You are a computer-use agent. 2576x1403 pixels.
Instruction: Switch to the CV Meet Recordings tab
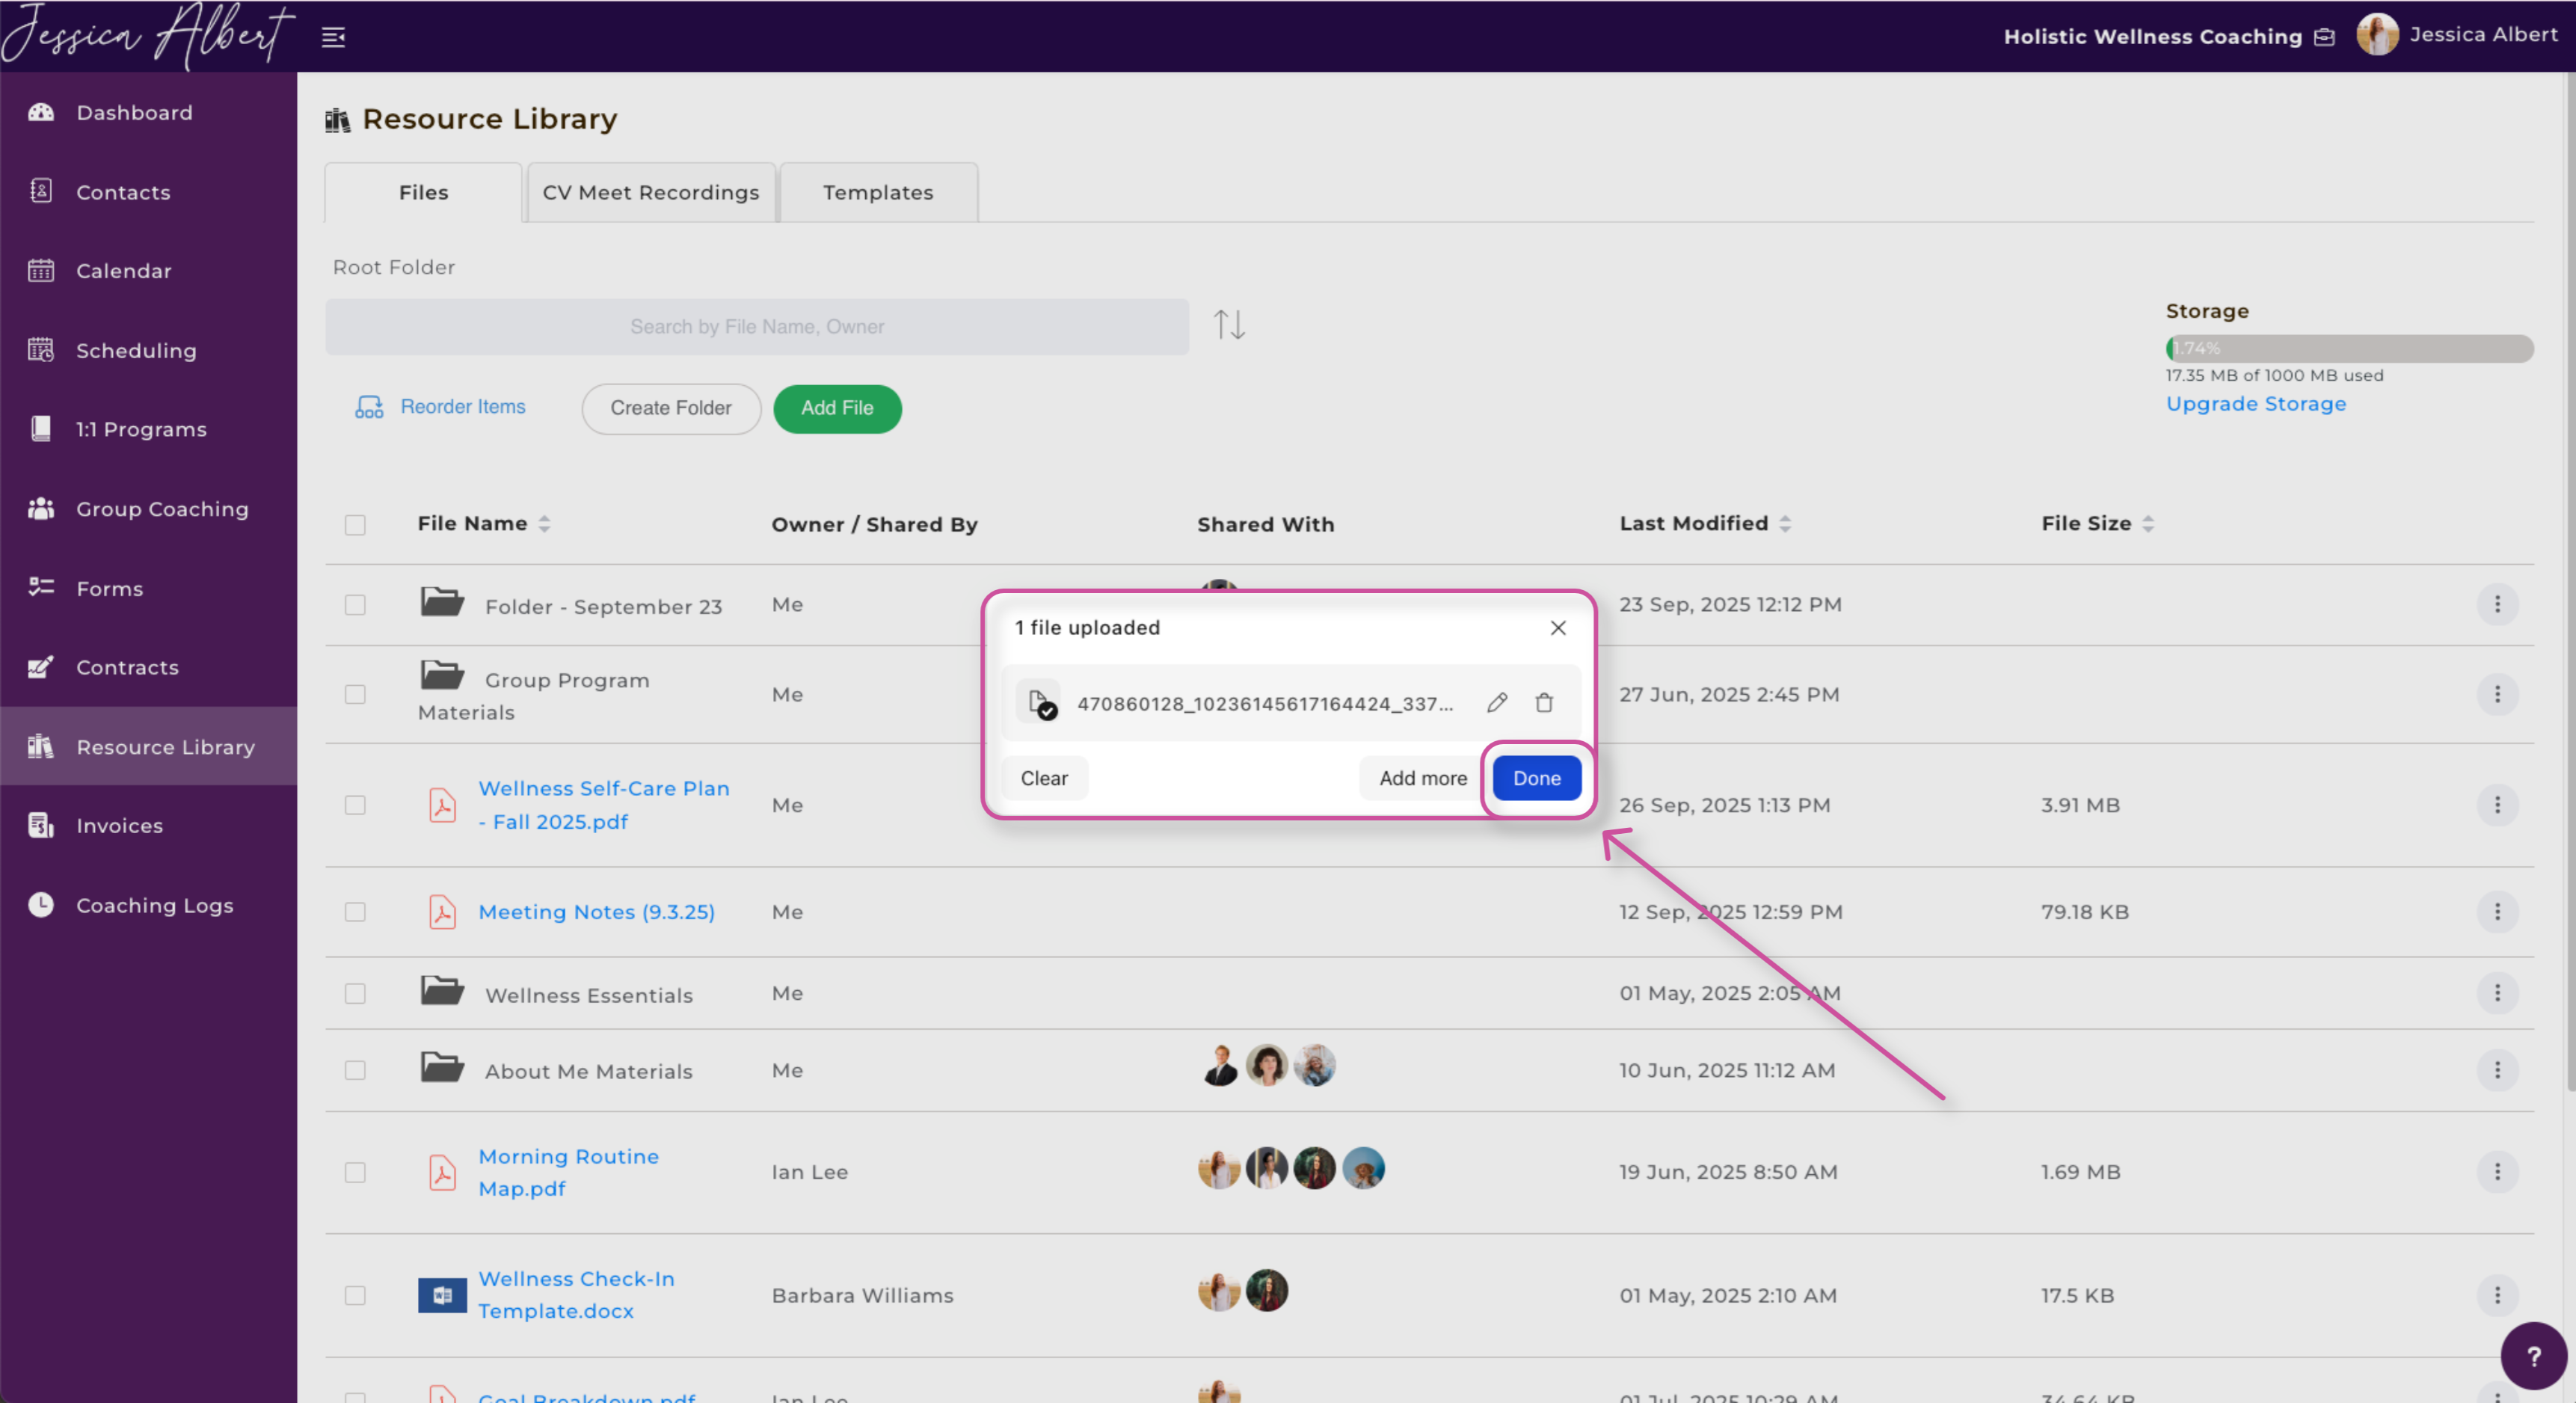tap(651, 192)
